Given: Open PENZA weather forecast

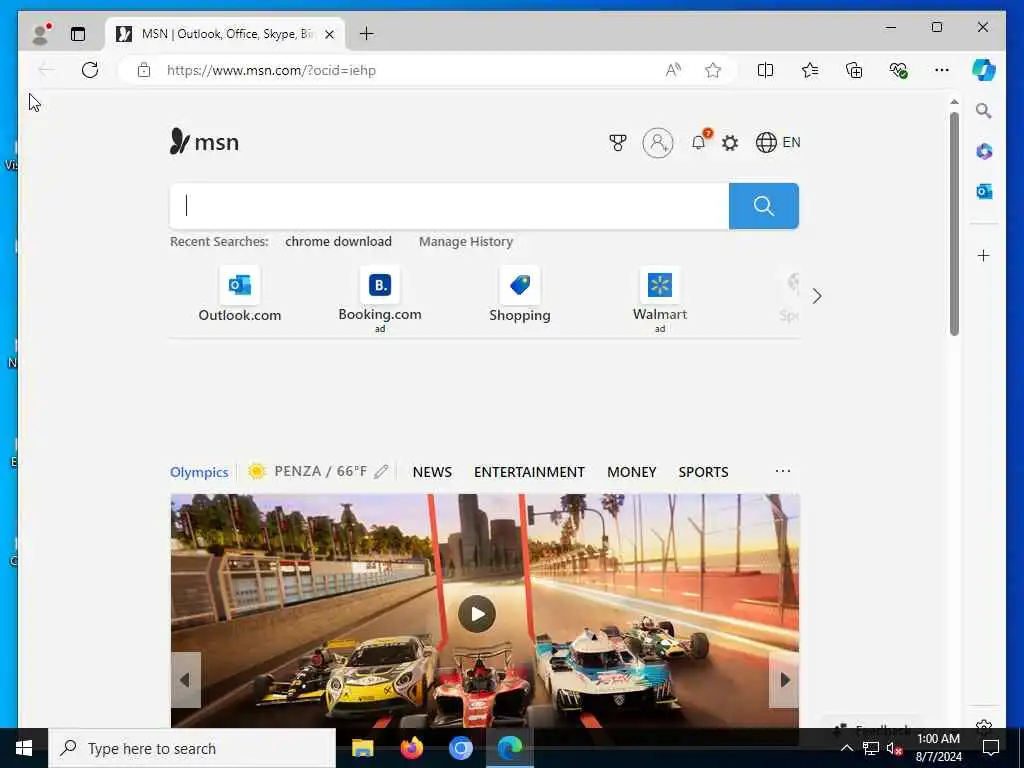Looking at the screenshot, I should [x=308, y=472].
